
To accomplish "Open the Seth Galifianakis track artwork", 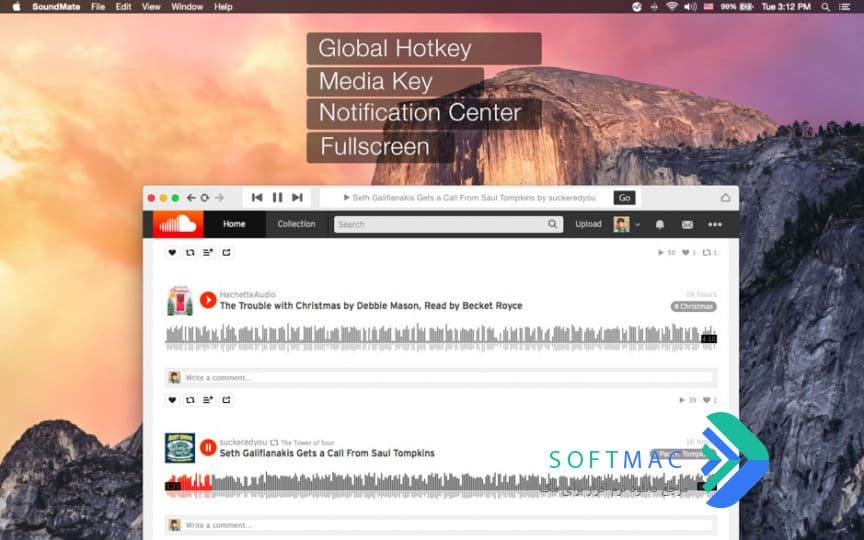I will (180, 448).
